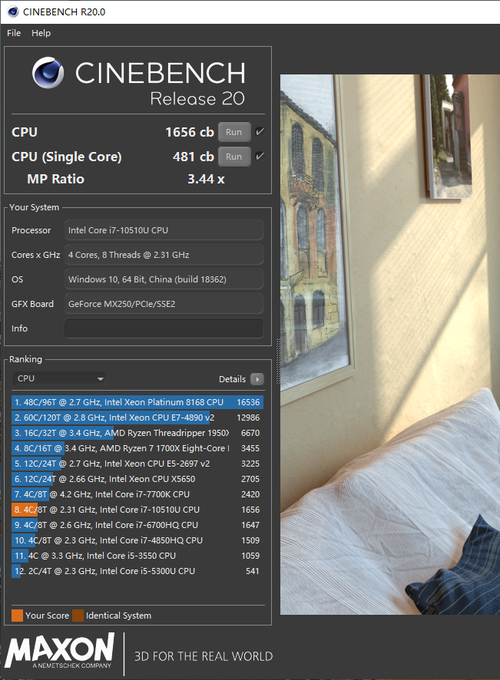500x680 pixels.
Task: Click the OS field Windows 10, 64 Bit
Action: (x=164, y=280)
